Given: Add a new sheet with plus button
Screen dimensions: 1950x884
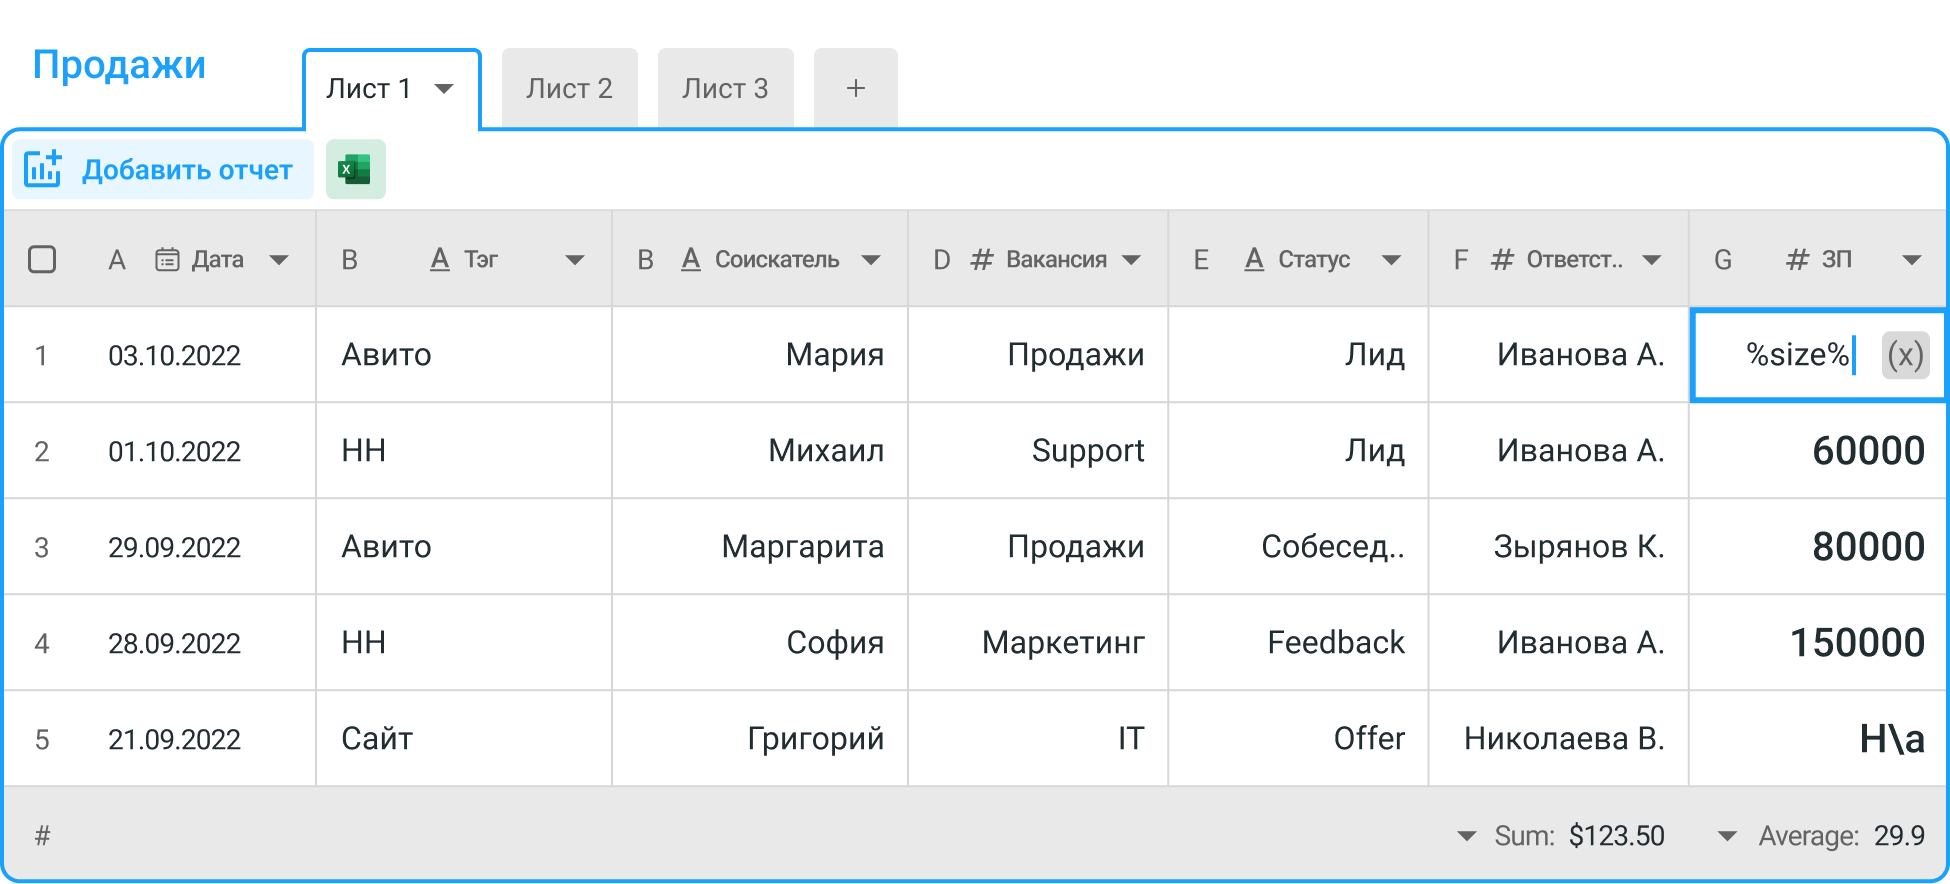Looking at the screenshot, I should [x=855, y=89].
